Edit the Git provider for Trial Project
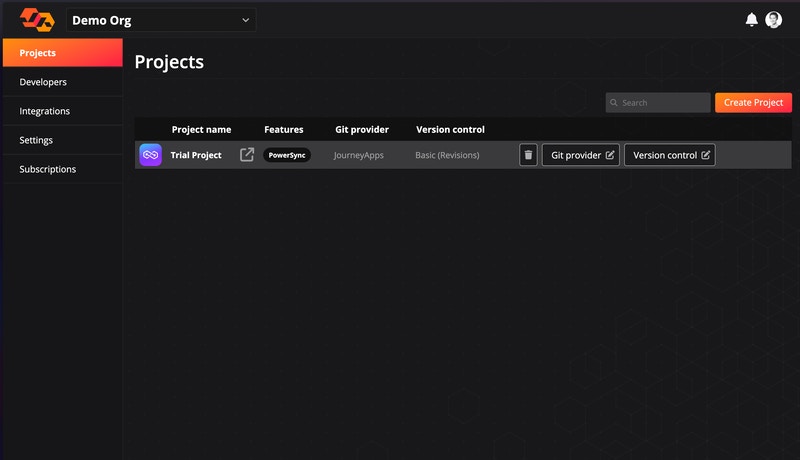 coord(581,155)
